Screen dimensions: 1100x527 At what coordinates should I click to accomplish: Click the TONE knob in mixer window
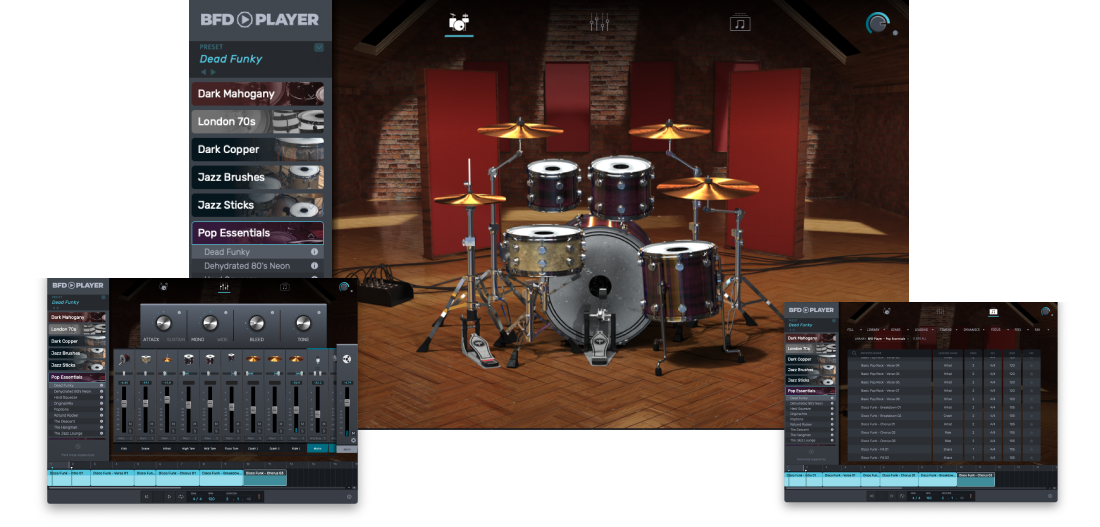click(304, 323)
